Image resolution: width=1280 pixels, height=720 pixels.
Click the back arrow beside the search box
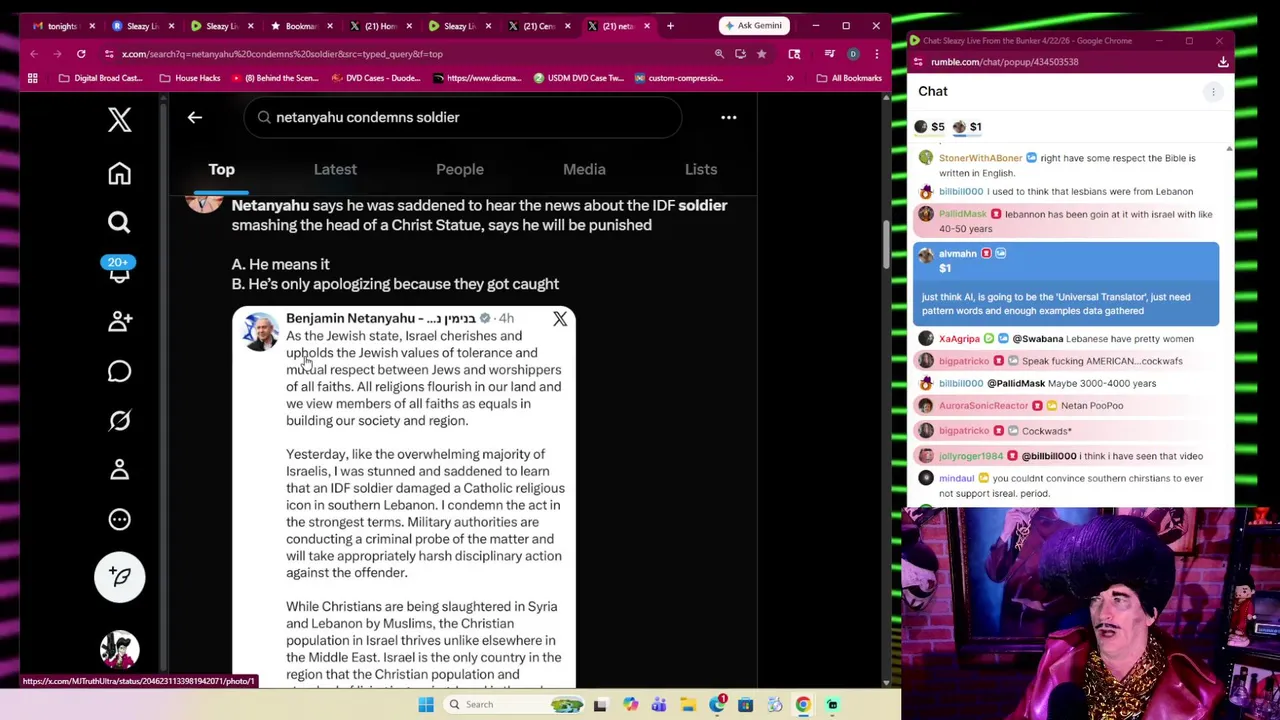tap(195, 117)
